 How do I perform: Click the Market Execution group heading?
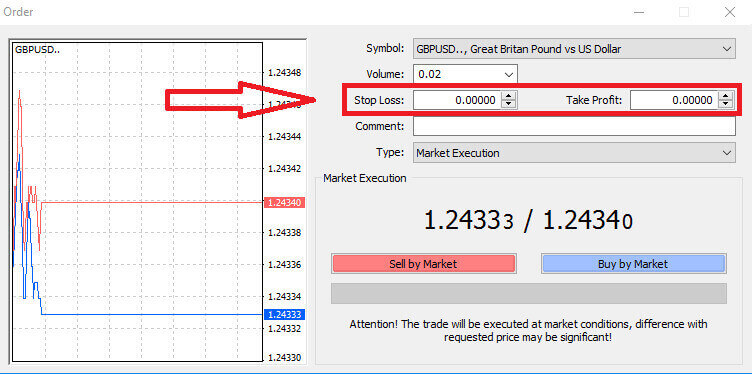[364, 178]
